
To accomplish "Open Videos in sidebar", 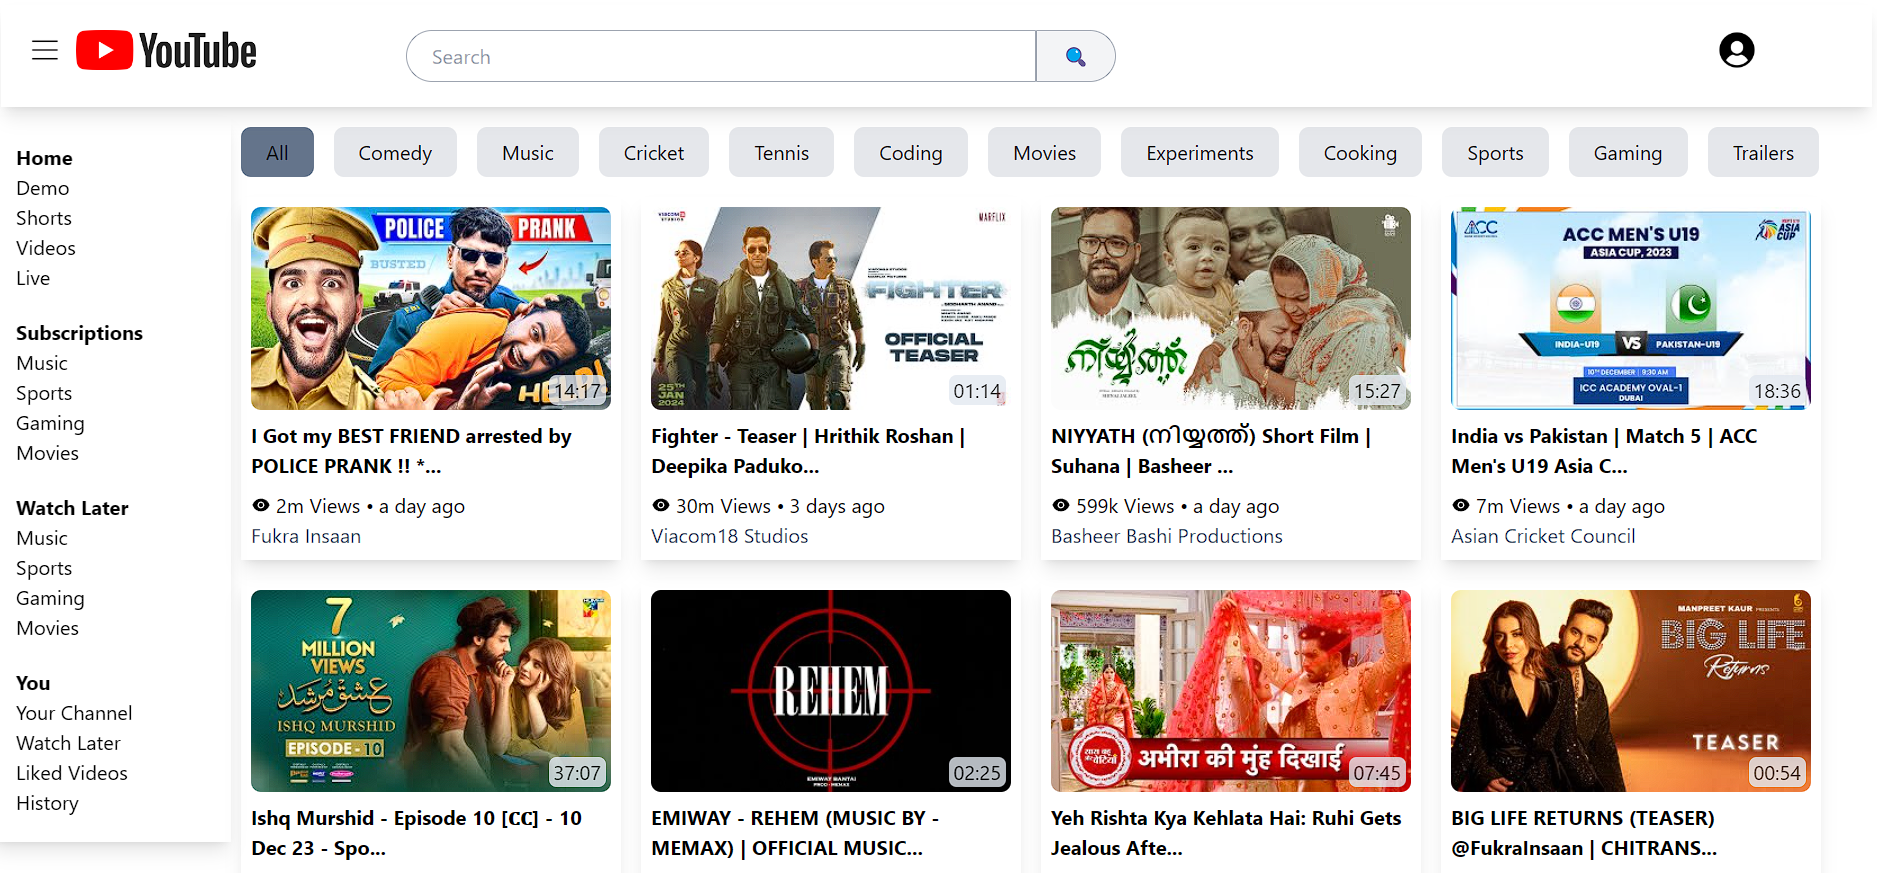I will click(46, 248).
